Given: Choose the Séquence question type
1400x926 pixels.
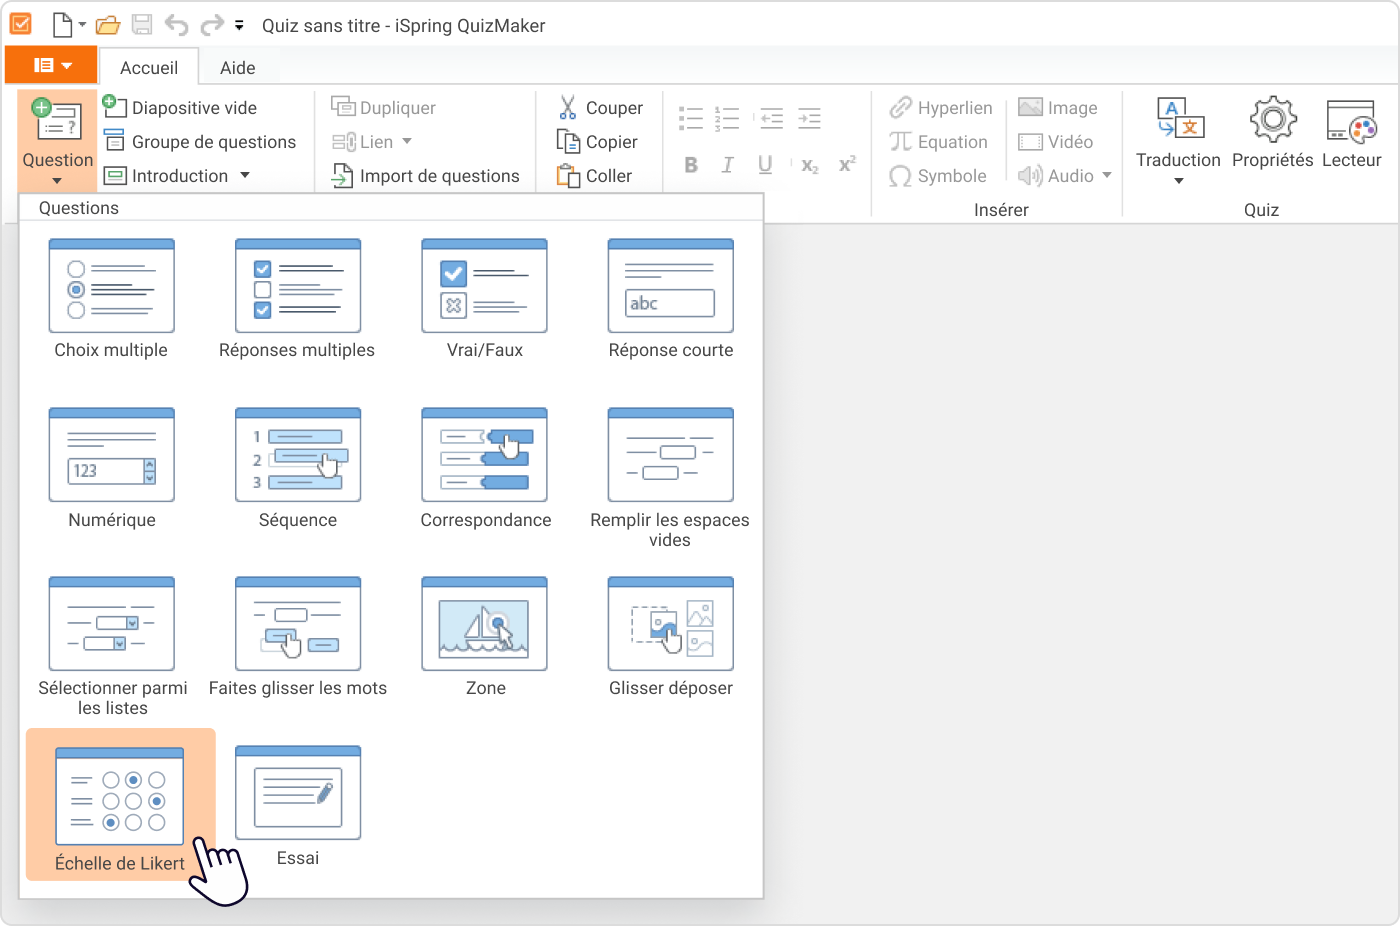Looking at the screenshot, I should click(x=297, y=456).
